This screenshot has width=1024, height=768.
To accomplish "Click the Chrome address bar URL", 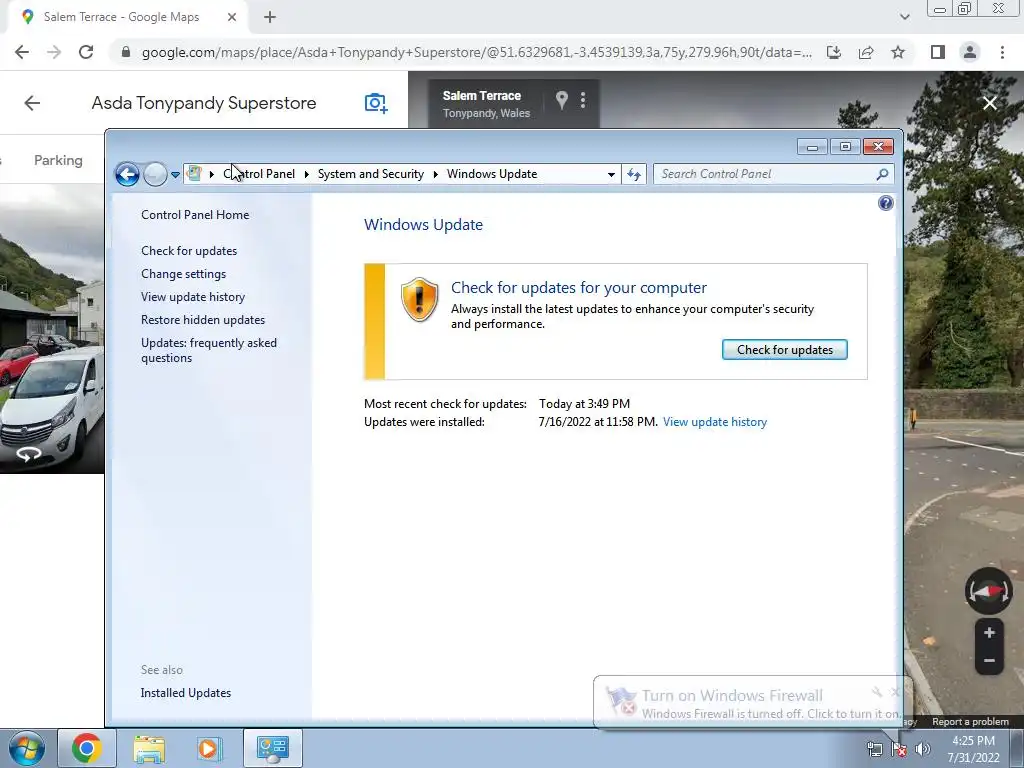I will tap(477, 52).
